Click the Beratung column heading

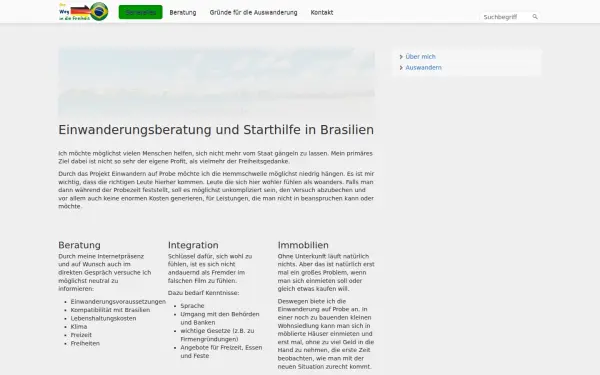pyautogui.click(x=79, y=245)
